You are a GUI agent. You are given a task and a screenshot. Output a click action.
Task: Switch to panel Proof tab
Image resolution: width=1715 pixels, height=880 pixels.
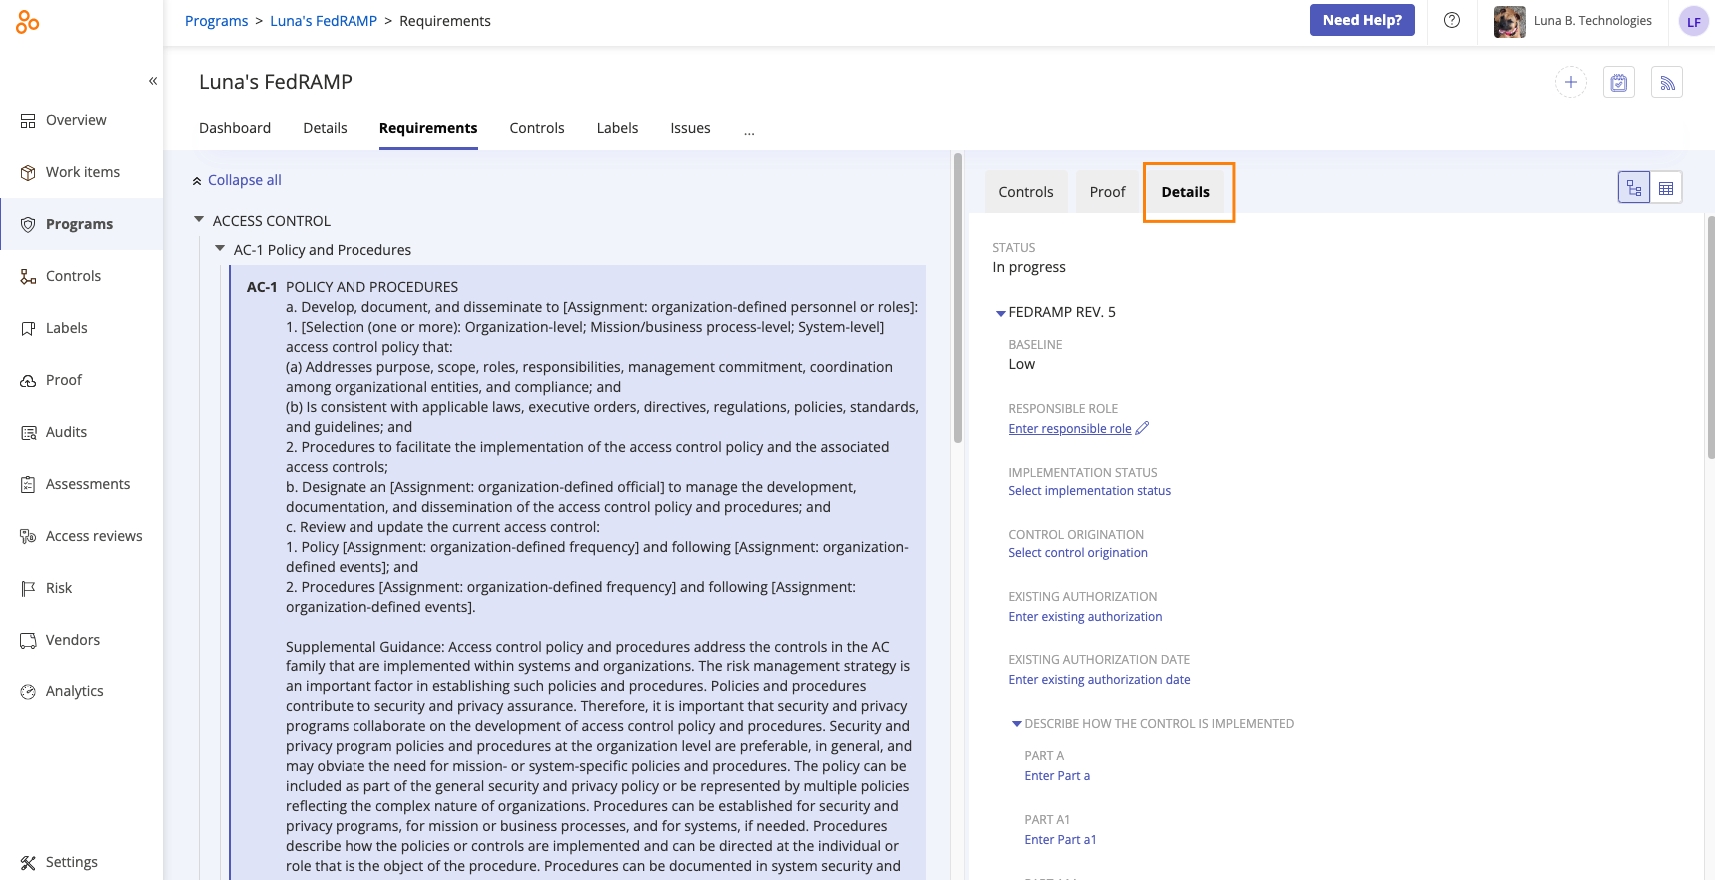pyautogui.click(x=1108, y=192)
